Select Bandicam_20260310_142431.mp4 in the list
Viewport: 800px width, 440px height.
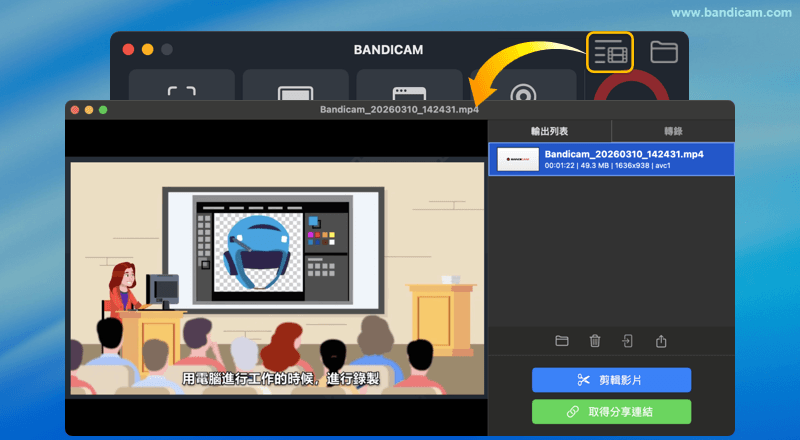623,159
